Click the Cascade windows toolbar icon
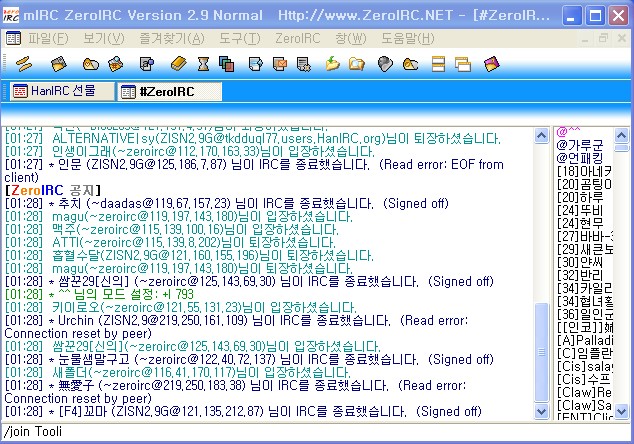634x444 pixels. [x=463, y=64]
